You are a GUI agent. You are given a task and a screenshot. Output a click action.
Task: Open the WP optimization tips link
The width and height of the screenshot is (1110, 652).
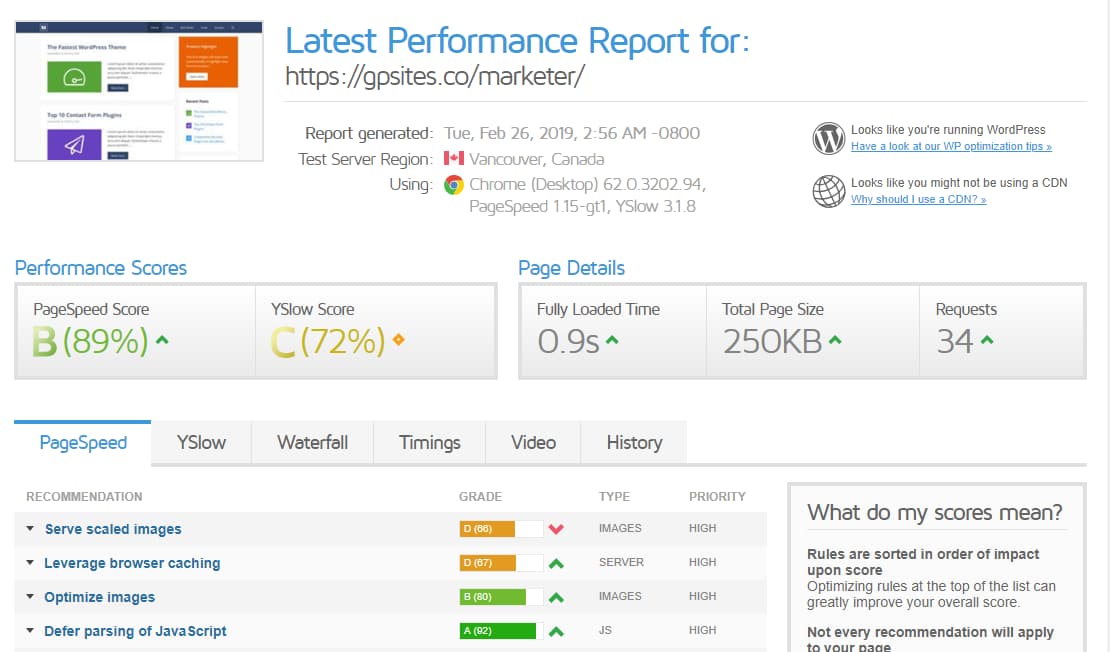pyautogui.click(x=951, y=145)
